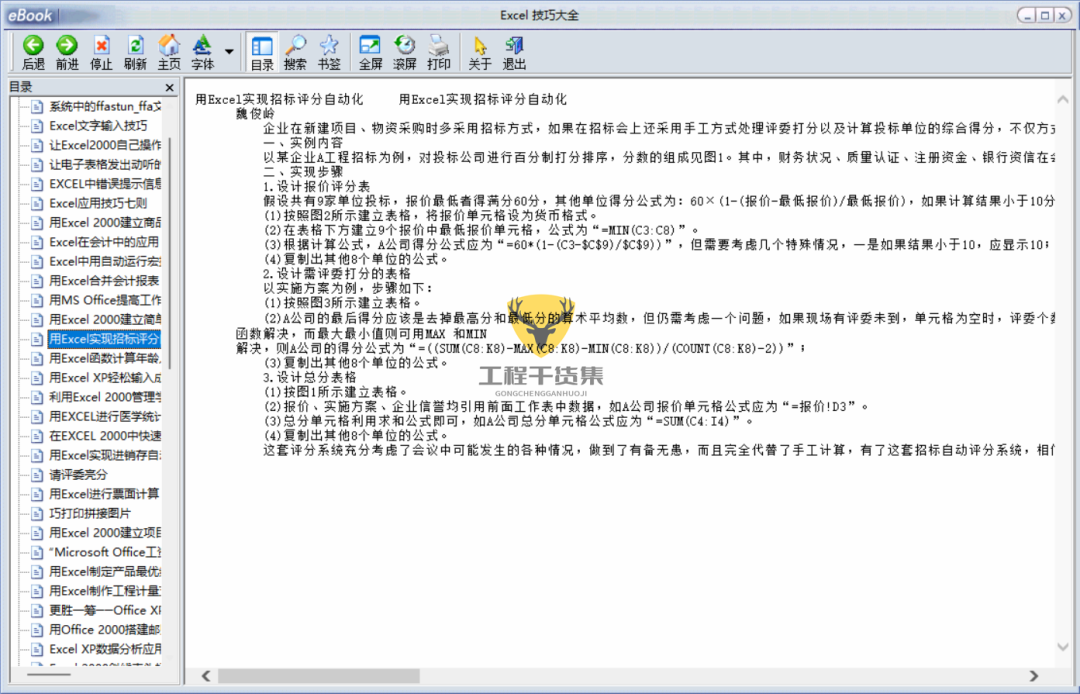1080x694 pixels.
Task: Click the content horizontal scrollbar's right arrow
Action: (1034, 676)
